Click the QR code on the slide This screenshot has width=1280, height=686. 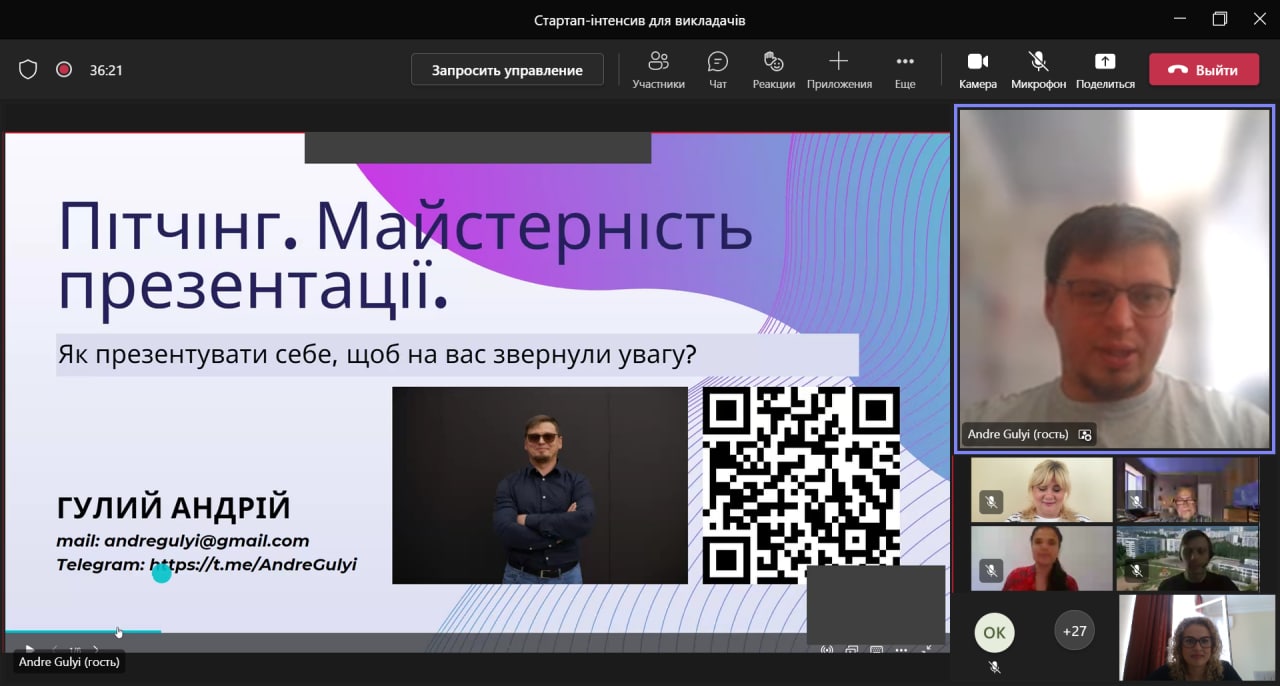point(801,485)
